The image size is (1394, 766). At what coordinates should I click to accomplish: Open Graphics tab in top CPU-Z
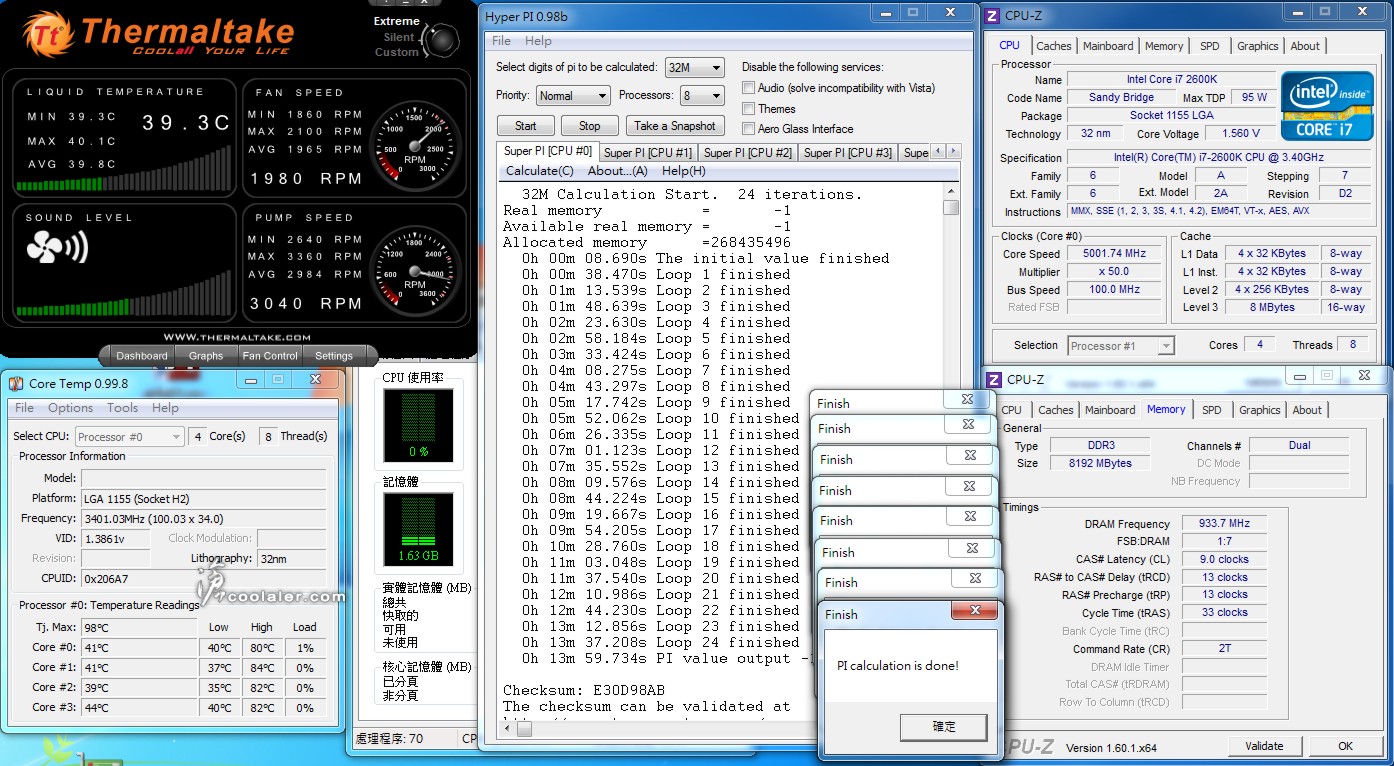click(x=1257, y=46)
